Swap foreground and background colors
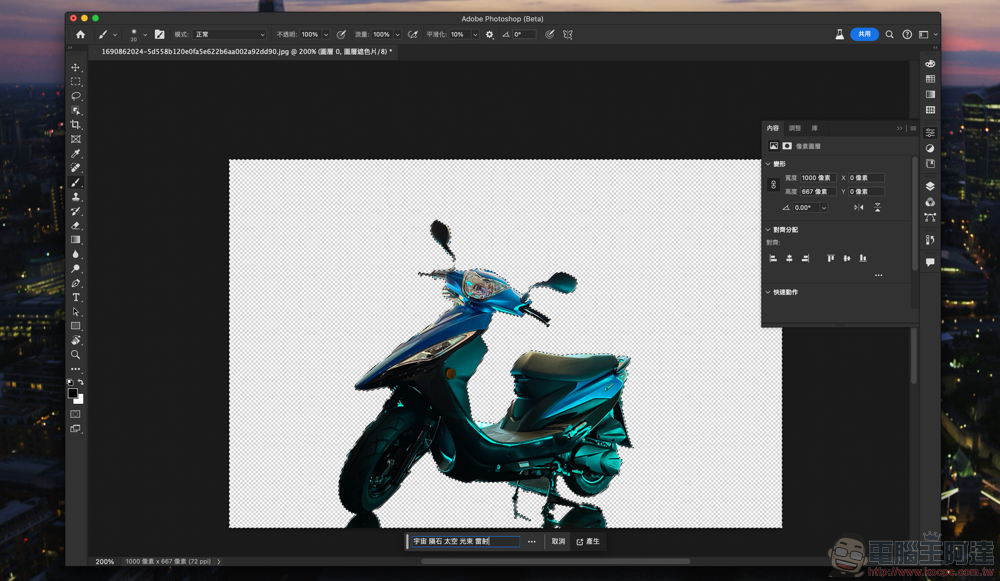 coord(80,382)
